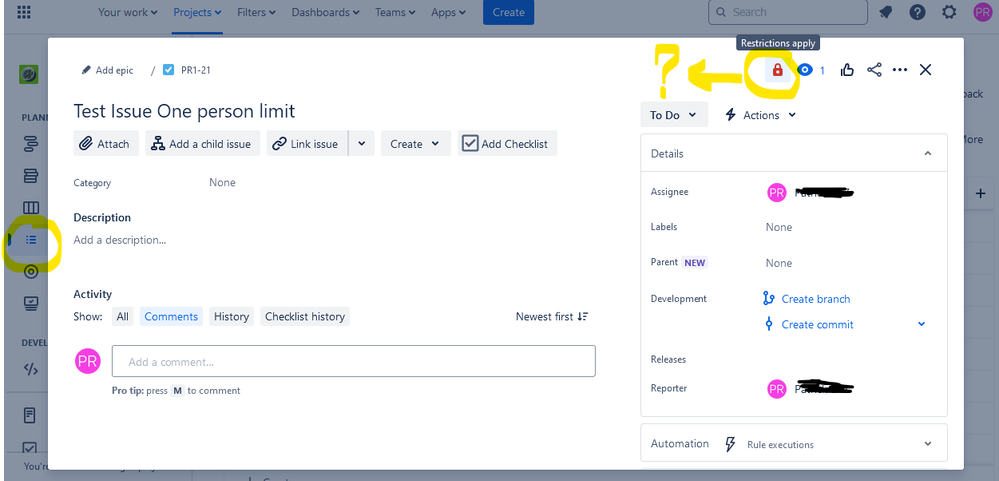
Task: Toggle the watch eye icon
Action: click(x=805, y=70)
